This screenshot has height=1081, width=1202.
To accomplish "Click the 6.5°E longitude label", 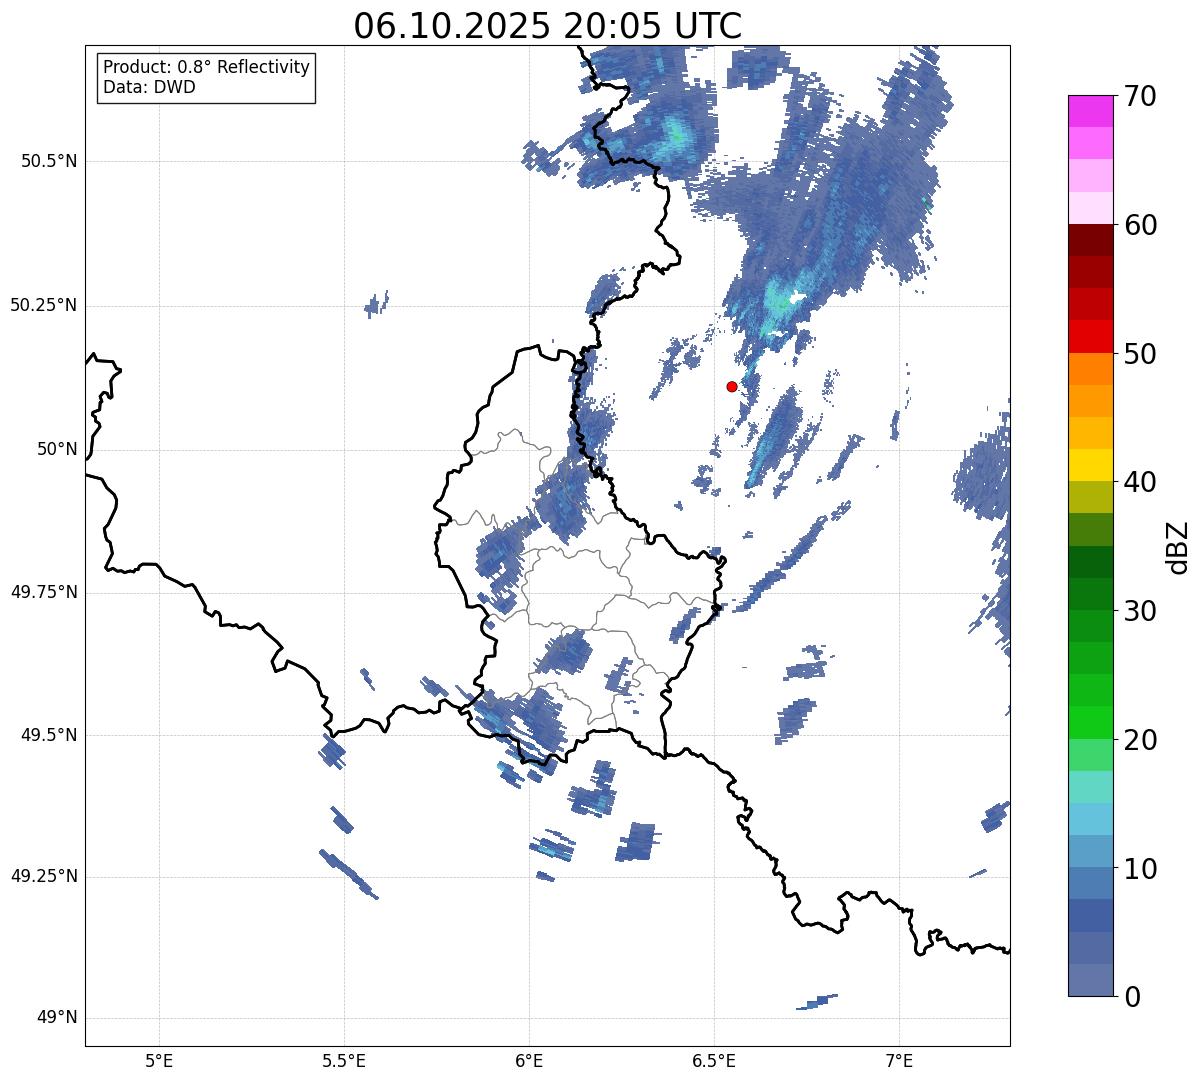I will [x=714, y=1060].
